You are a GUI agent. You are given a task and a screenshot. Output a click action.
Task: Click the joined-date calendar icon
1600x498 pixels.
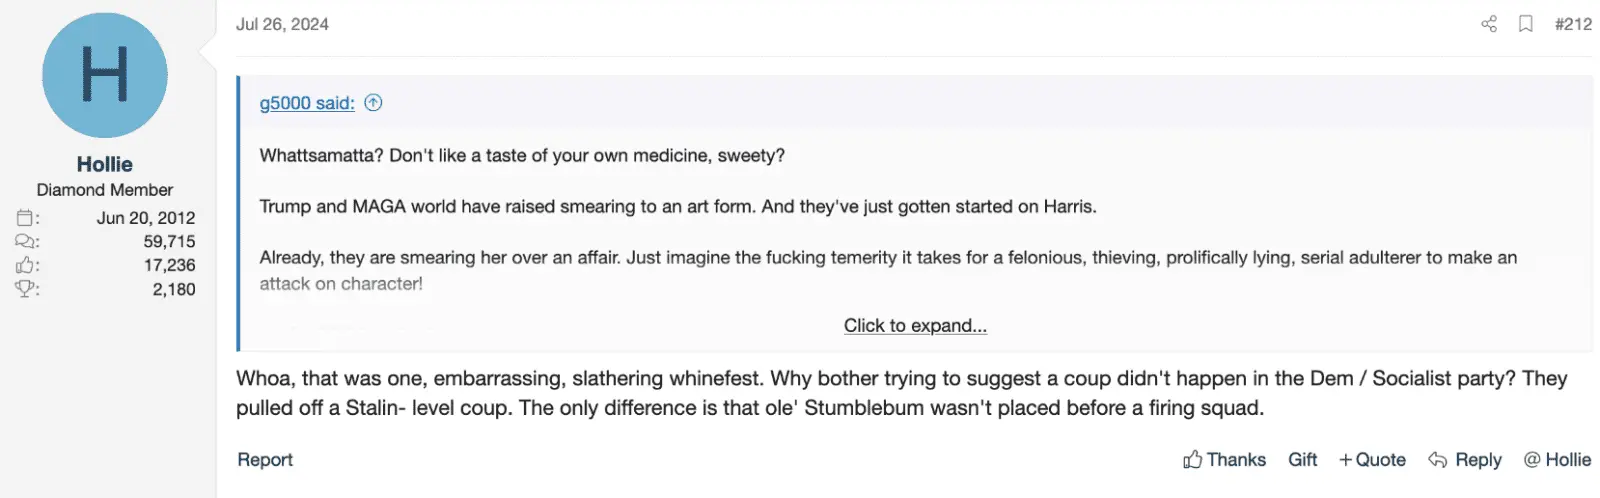26,218
